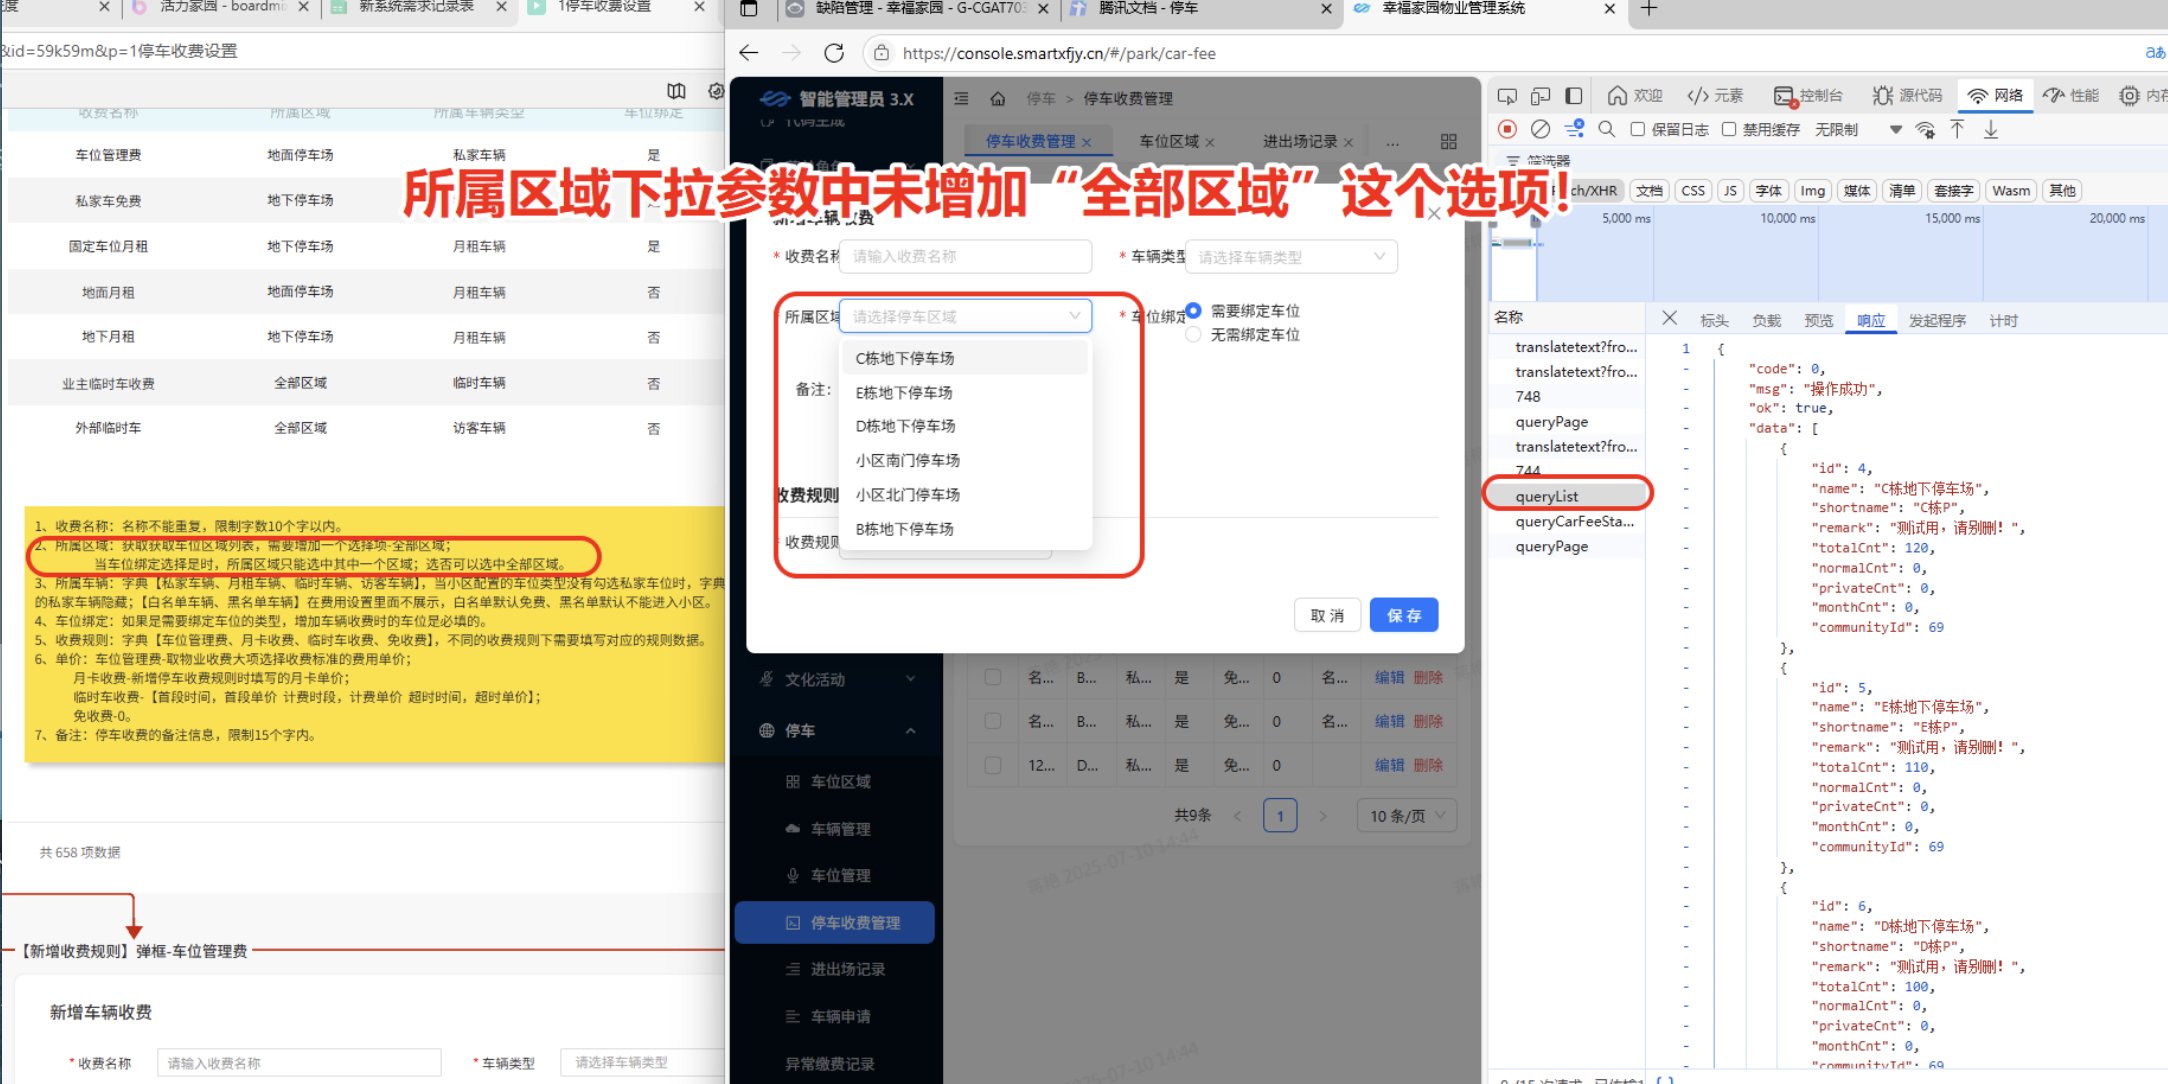This screenshot has height=1084, width=2168.
Task: Click the sidebar menu collapse icon
Action: click(x=961, y=98)
